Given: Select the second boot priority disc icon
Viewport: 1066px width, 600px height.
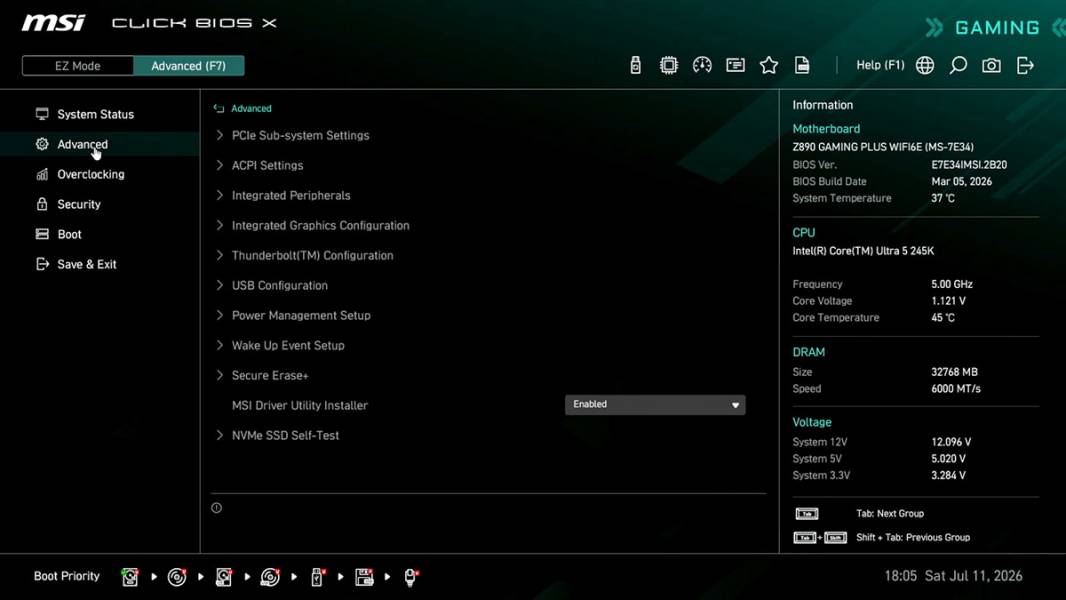Looking at the screenshot, I should coord(177,577).
